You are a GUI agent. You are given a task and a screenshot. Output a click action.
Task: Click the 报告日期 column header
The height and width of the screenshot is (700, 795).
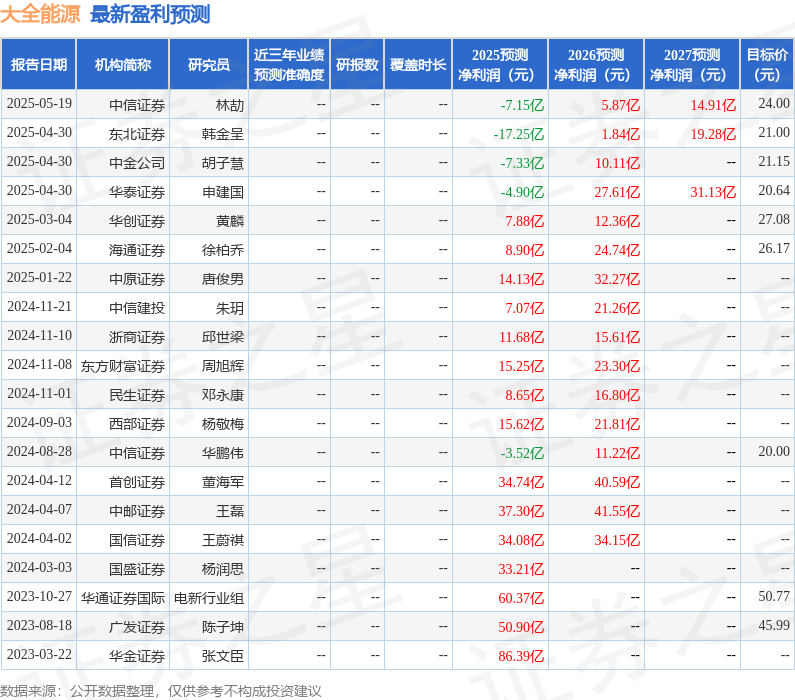click(x=39, y=64)
